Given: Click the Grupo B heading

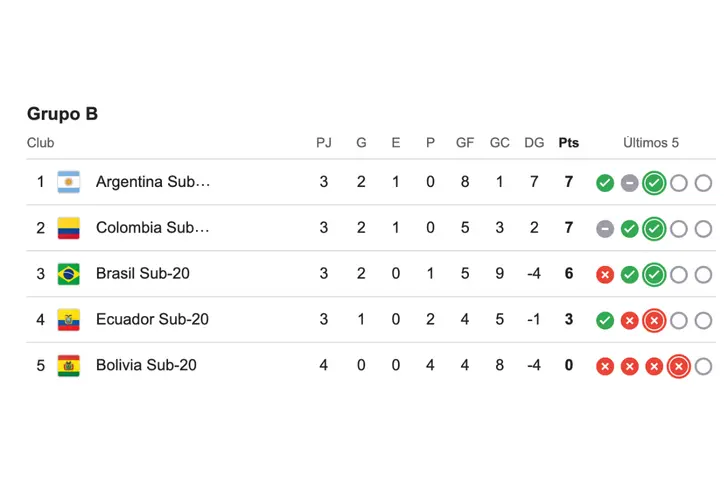Looking at the screenshot, I should [62, 114].
